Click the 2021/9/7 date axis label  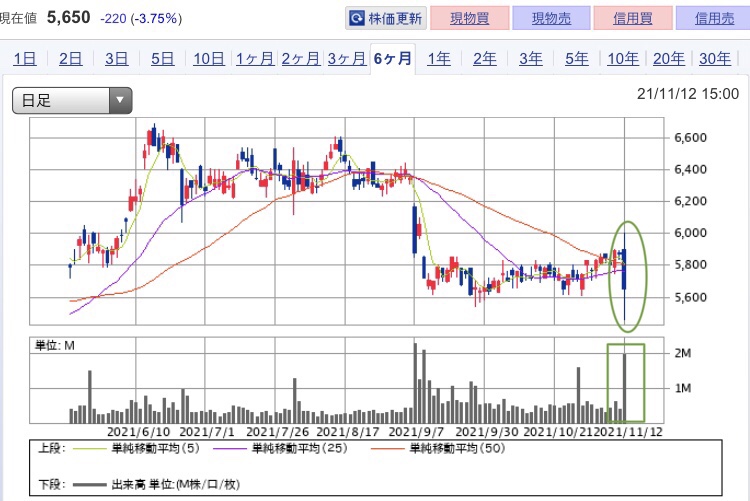416,432
